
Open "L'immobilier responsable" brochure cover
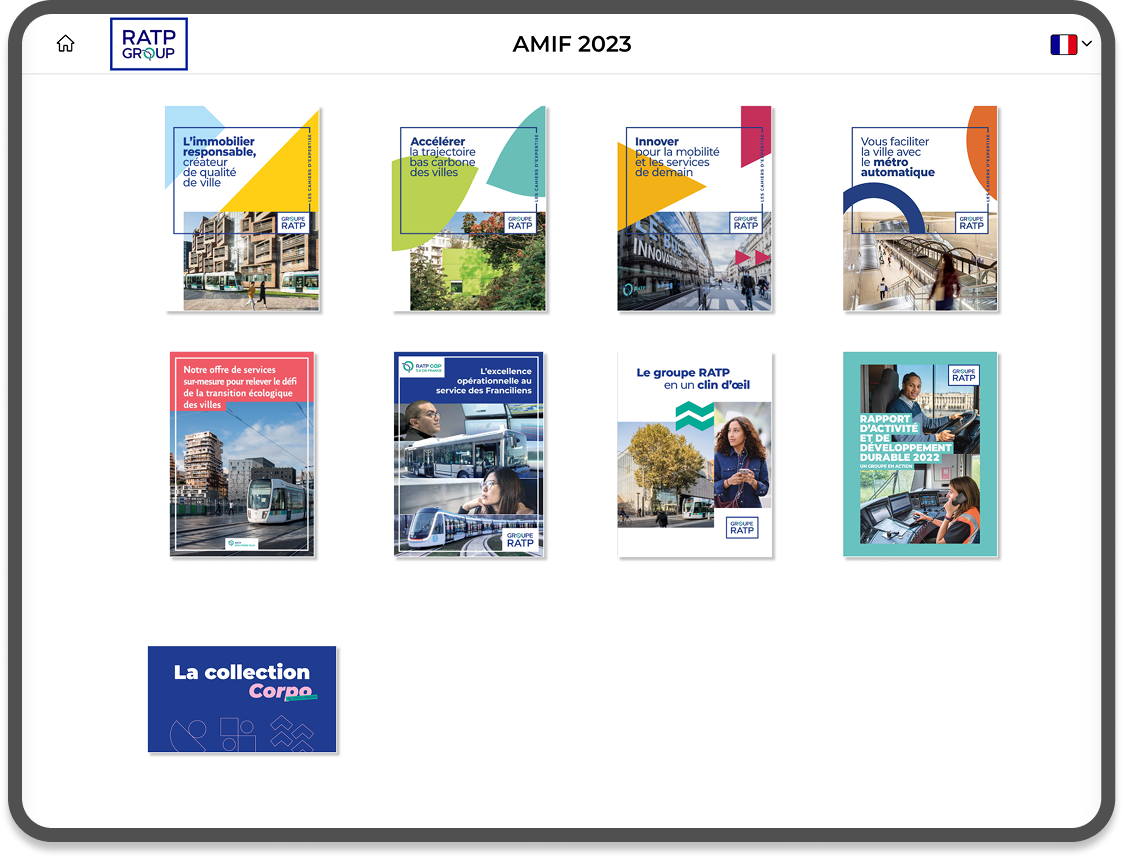(243, 209)
